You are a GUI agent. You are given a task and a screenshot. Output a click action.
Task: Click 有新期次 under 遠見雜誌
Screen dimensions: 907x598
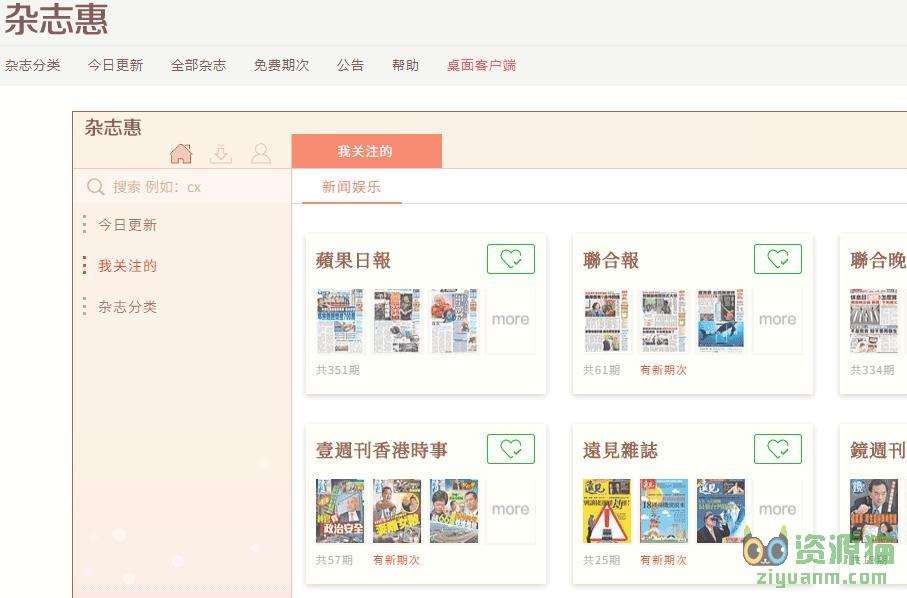coord(663,560)
